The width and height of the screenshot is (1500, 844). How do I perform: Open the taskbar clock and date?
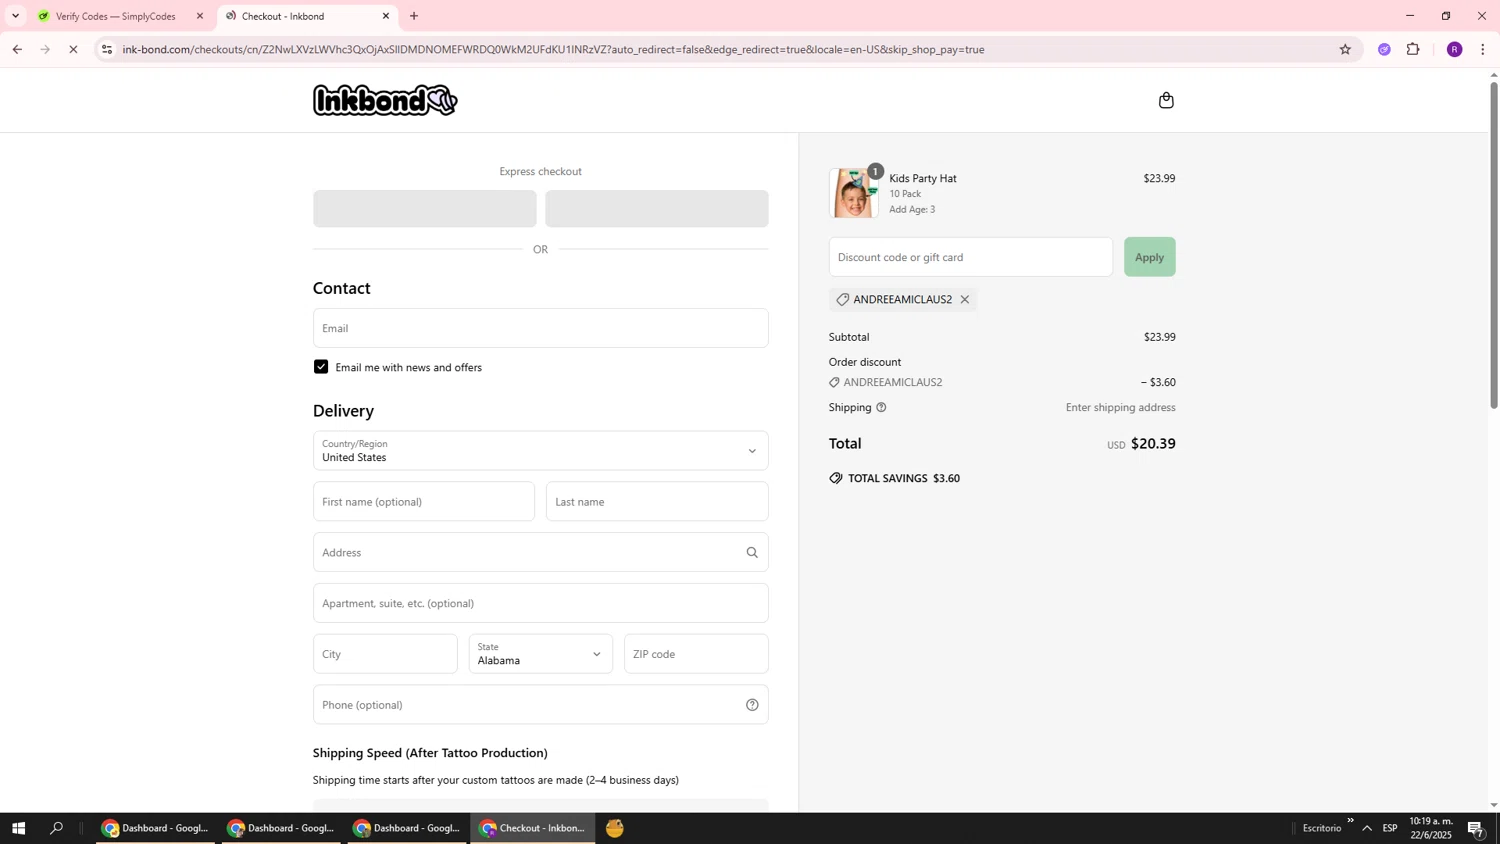(x=1431, y=828)
